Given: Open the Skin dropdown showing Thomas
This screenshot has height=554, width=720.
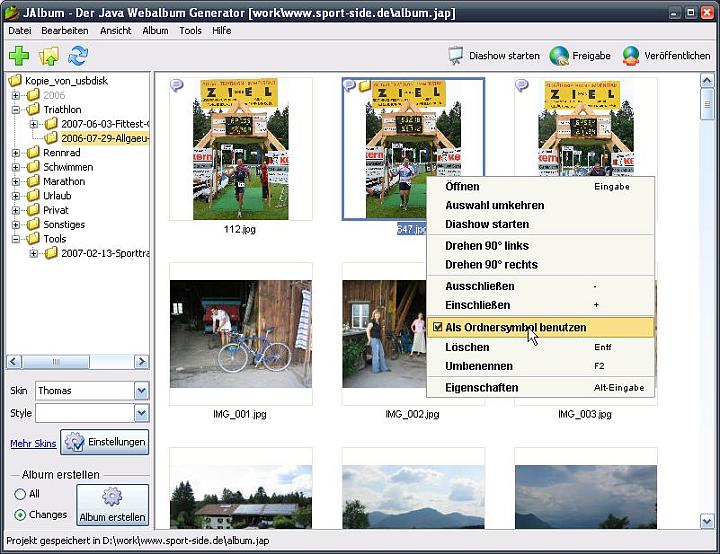Looking at the screenshot, I should [x=141, y=391].
